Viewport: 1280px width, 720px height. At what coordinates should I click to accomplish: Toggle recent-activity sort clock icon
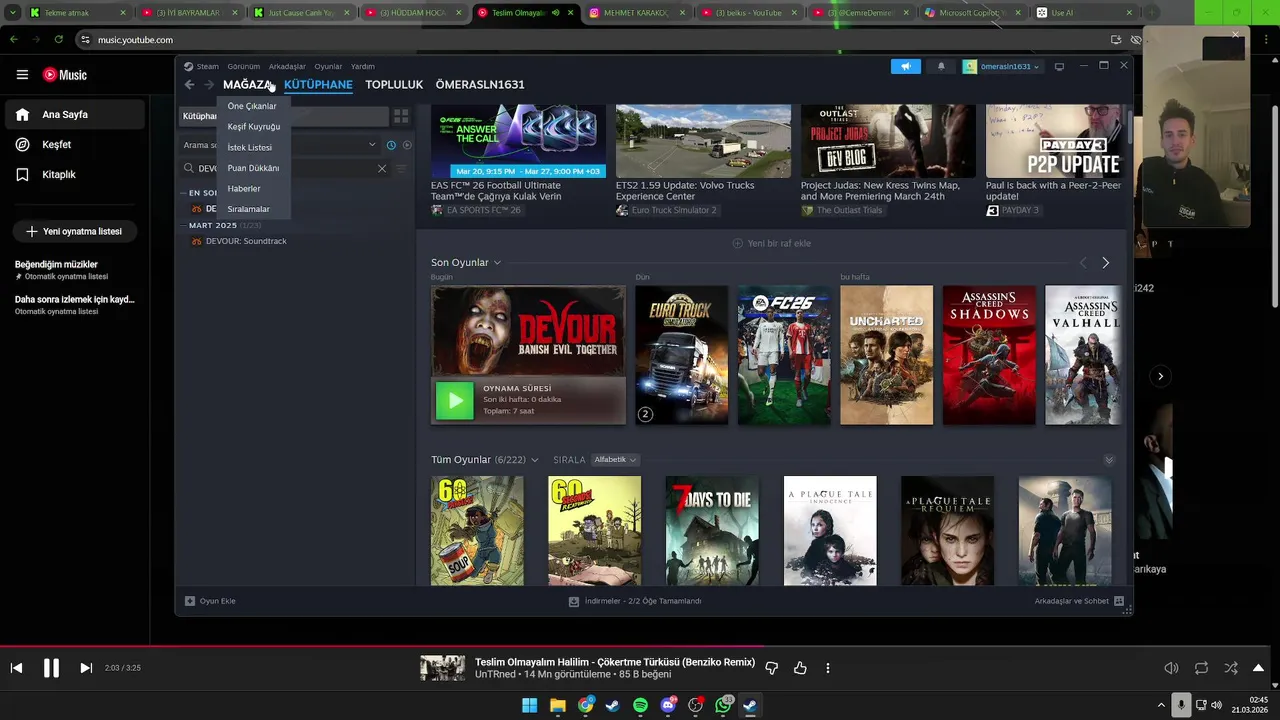[x=391, y=145]
